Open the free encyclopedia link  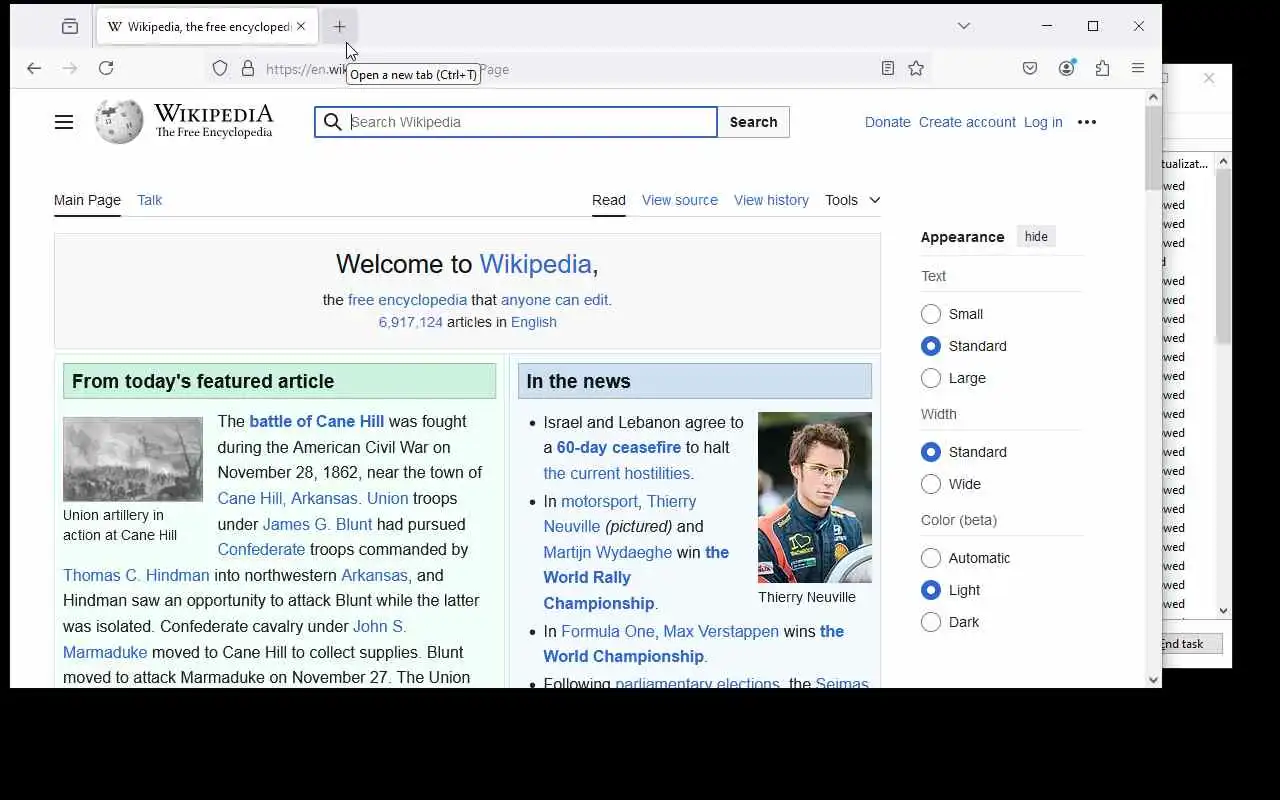(x=407, y=300)
